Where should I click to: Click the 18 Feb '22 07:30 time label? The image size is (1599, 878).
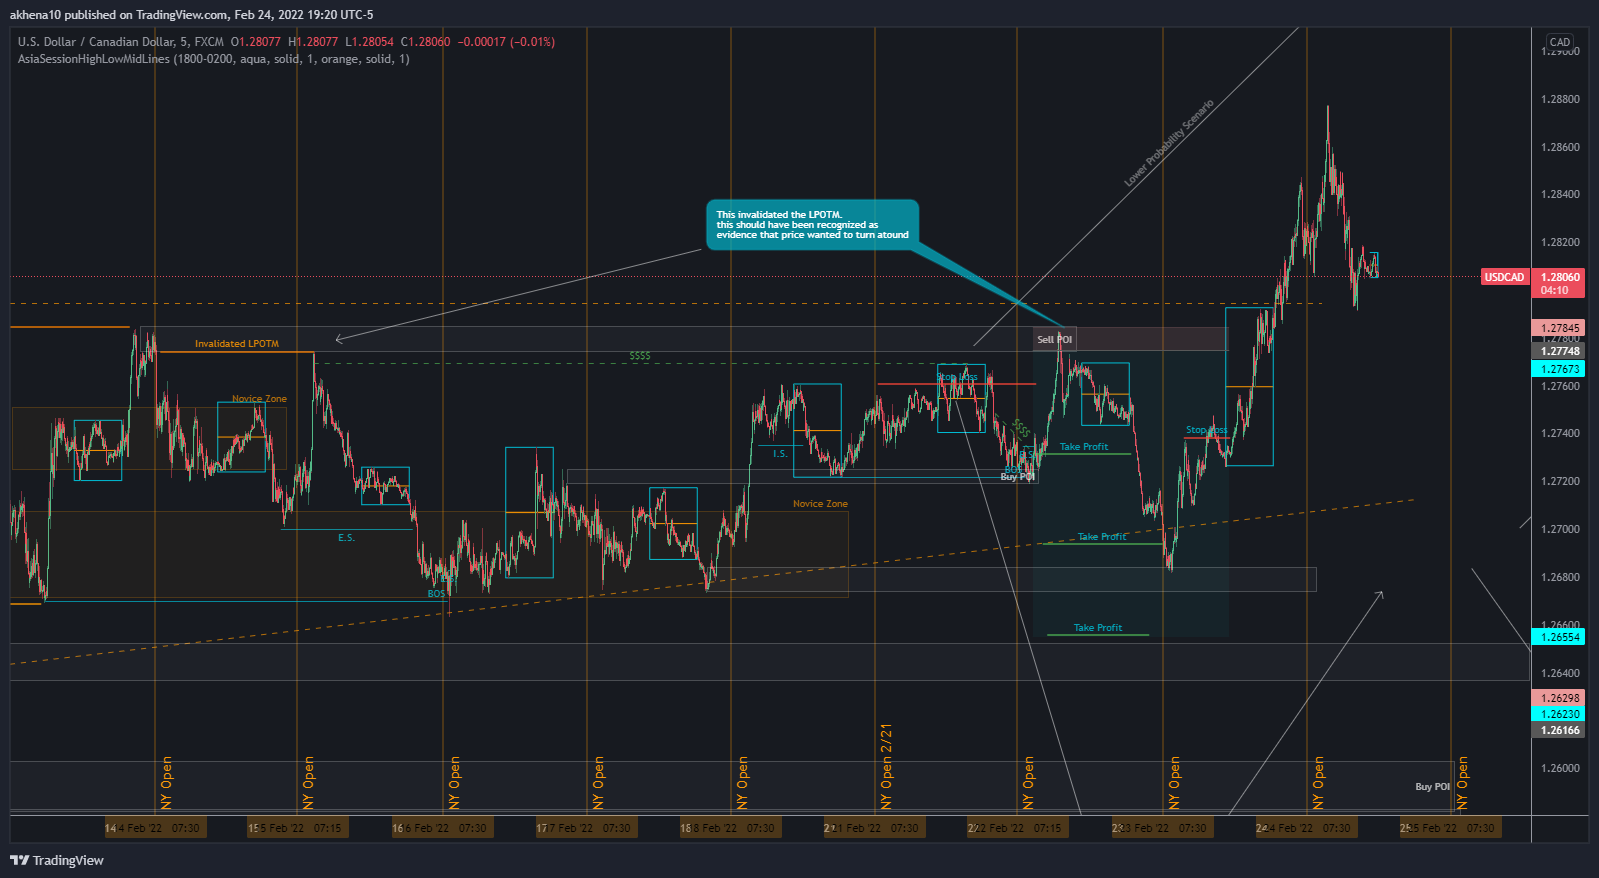(730, 828)
